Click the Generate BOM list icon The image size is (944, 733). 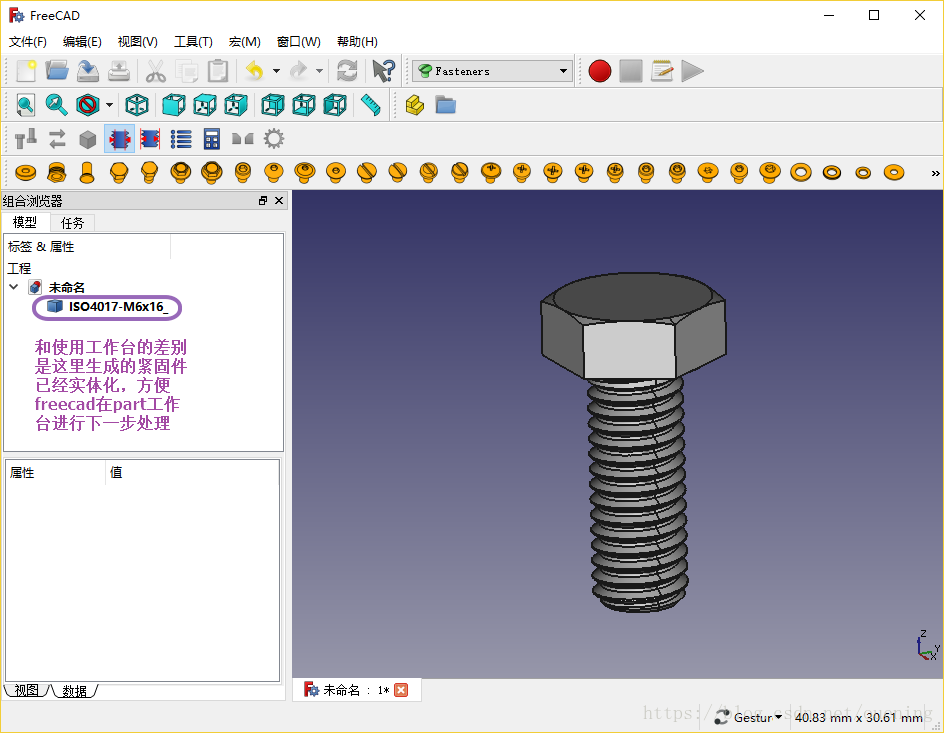click(181, 139)
